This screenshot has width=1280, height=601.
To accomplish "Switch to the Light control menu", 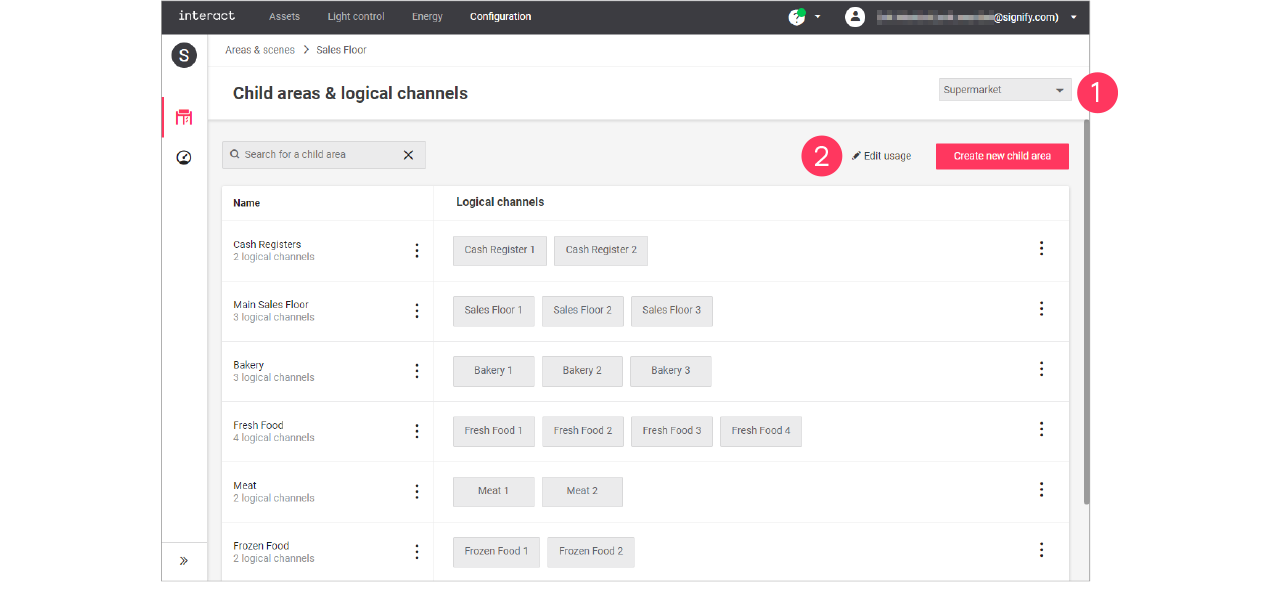I will click(356, 17).
